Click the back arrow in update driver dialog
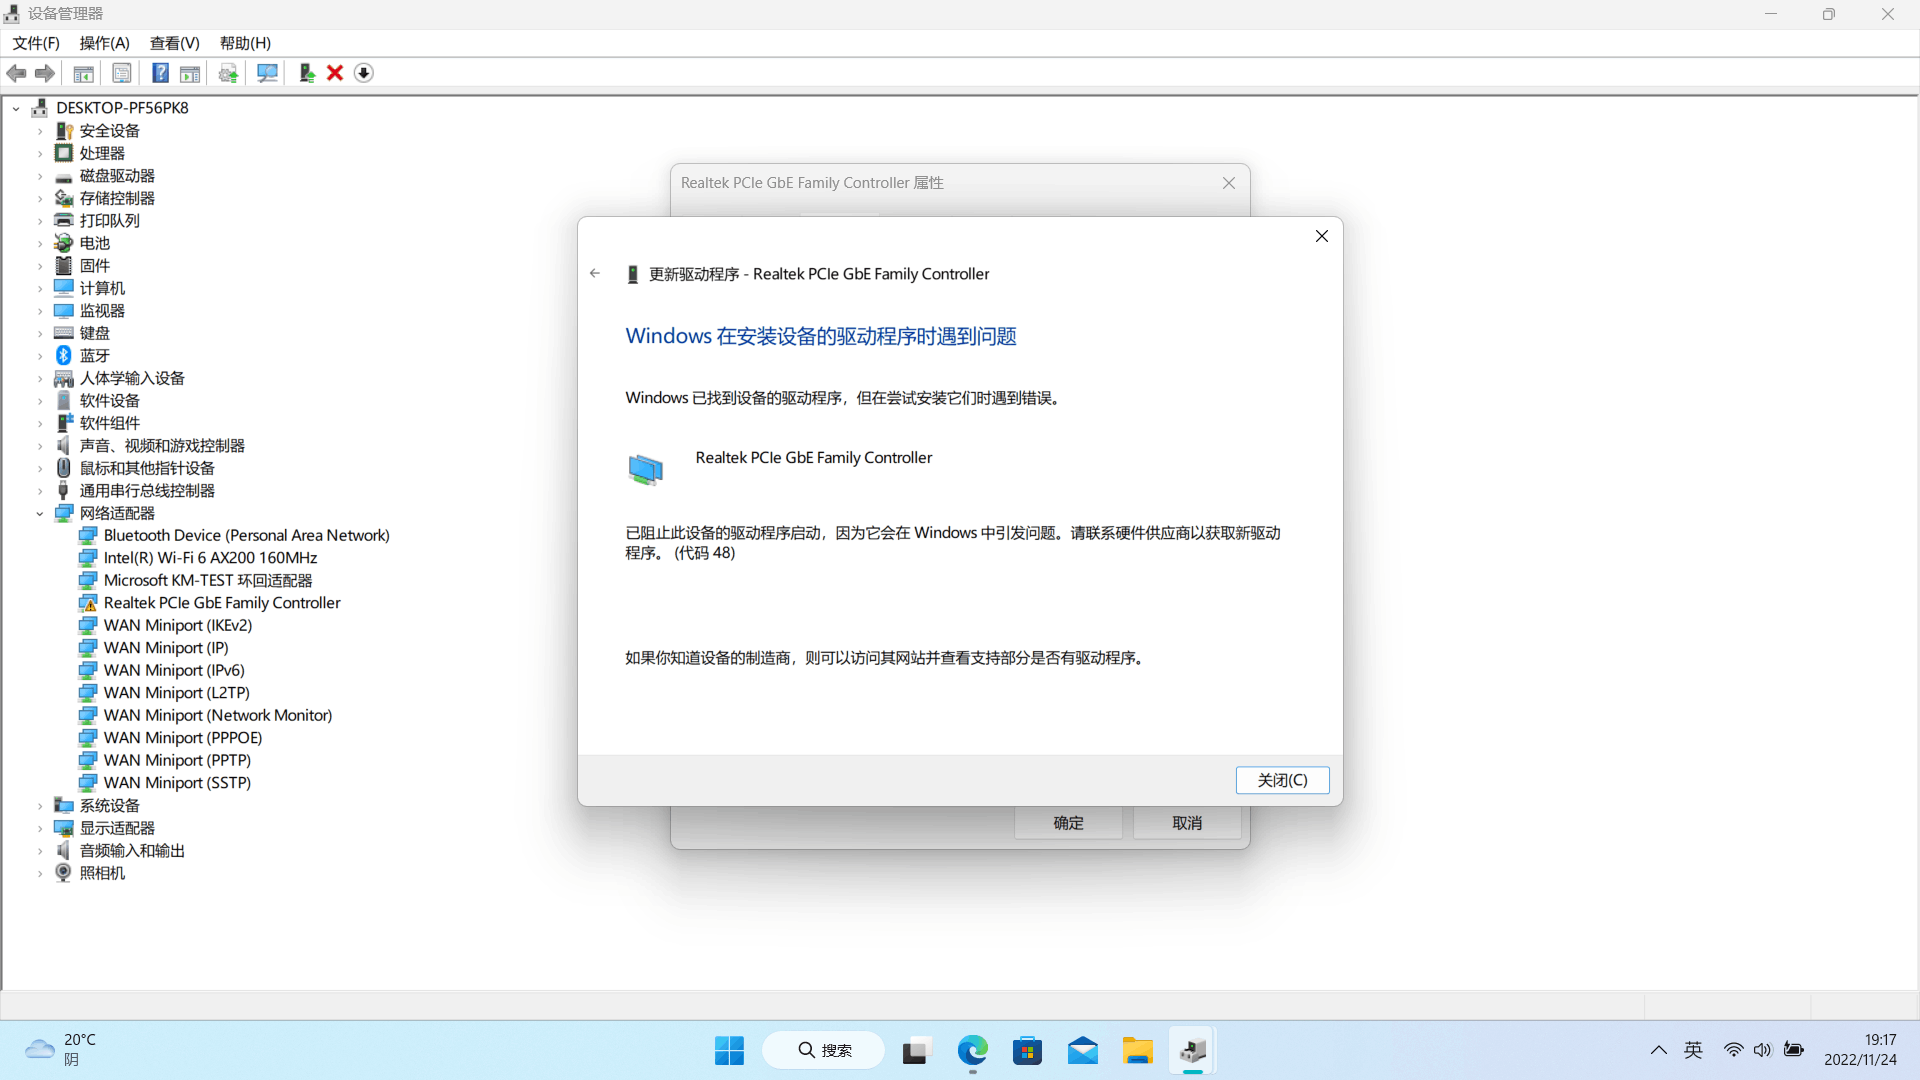Viewport: 1920px width, 1080px height. coord(595,273)
